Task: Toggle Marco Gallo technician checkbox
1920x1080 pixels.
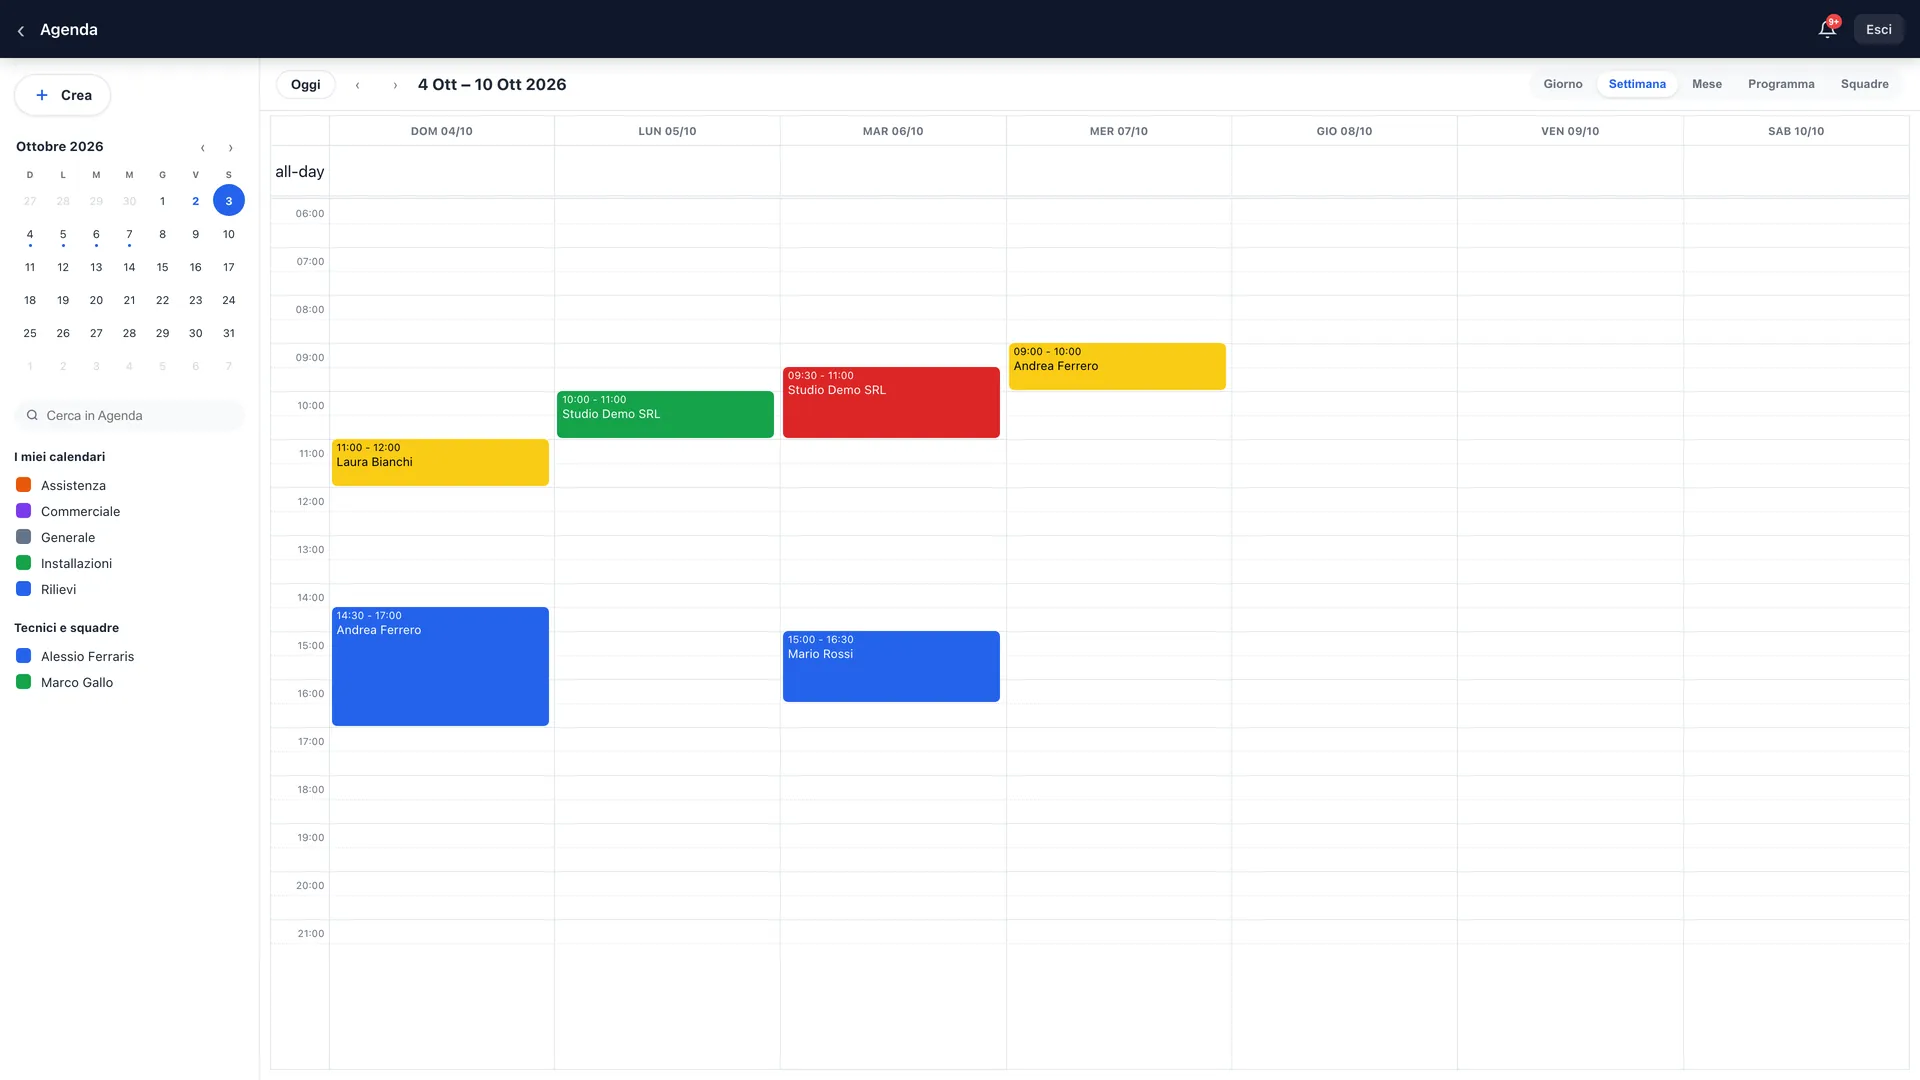Action: coord(24,682)
